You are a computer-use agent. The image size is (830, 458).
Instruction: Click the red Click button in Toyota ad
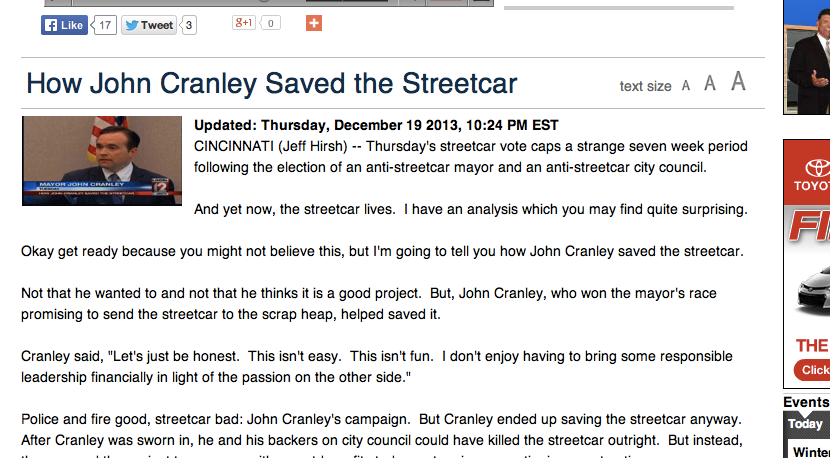[813, 370]
